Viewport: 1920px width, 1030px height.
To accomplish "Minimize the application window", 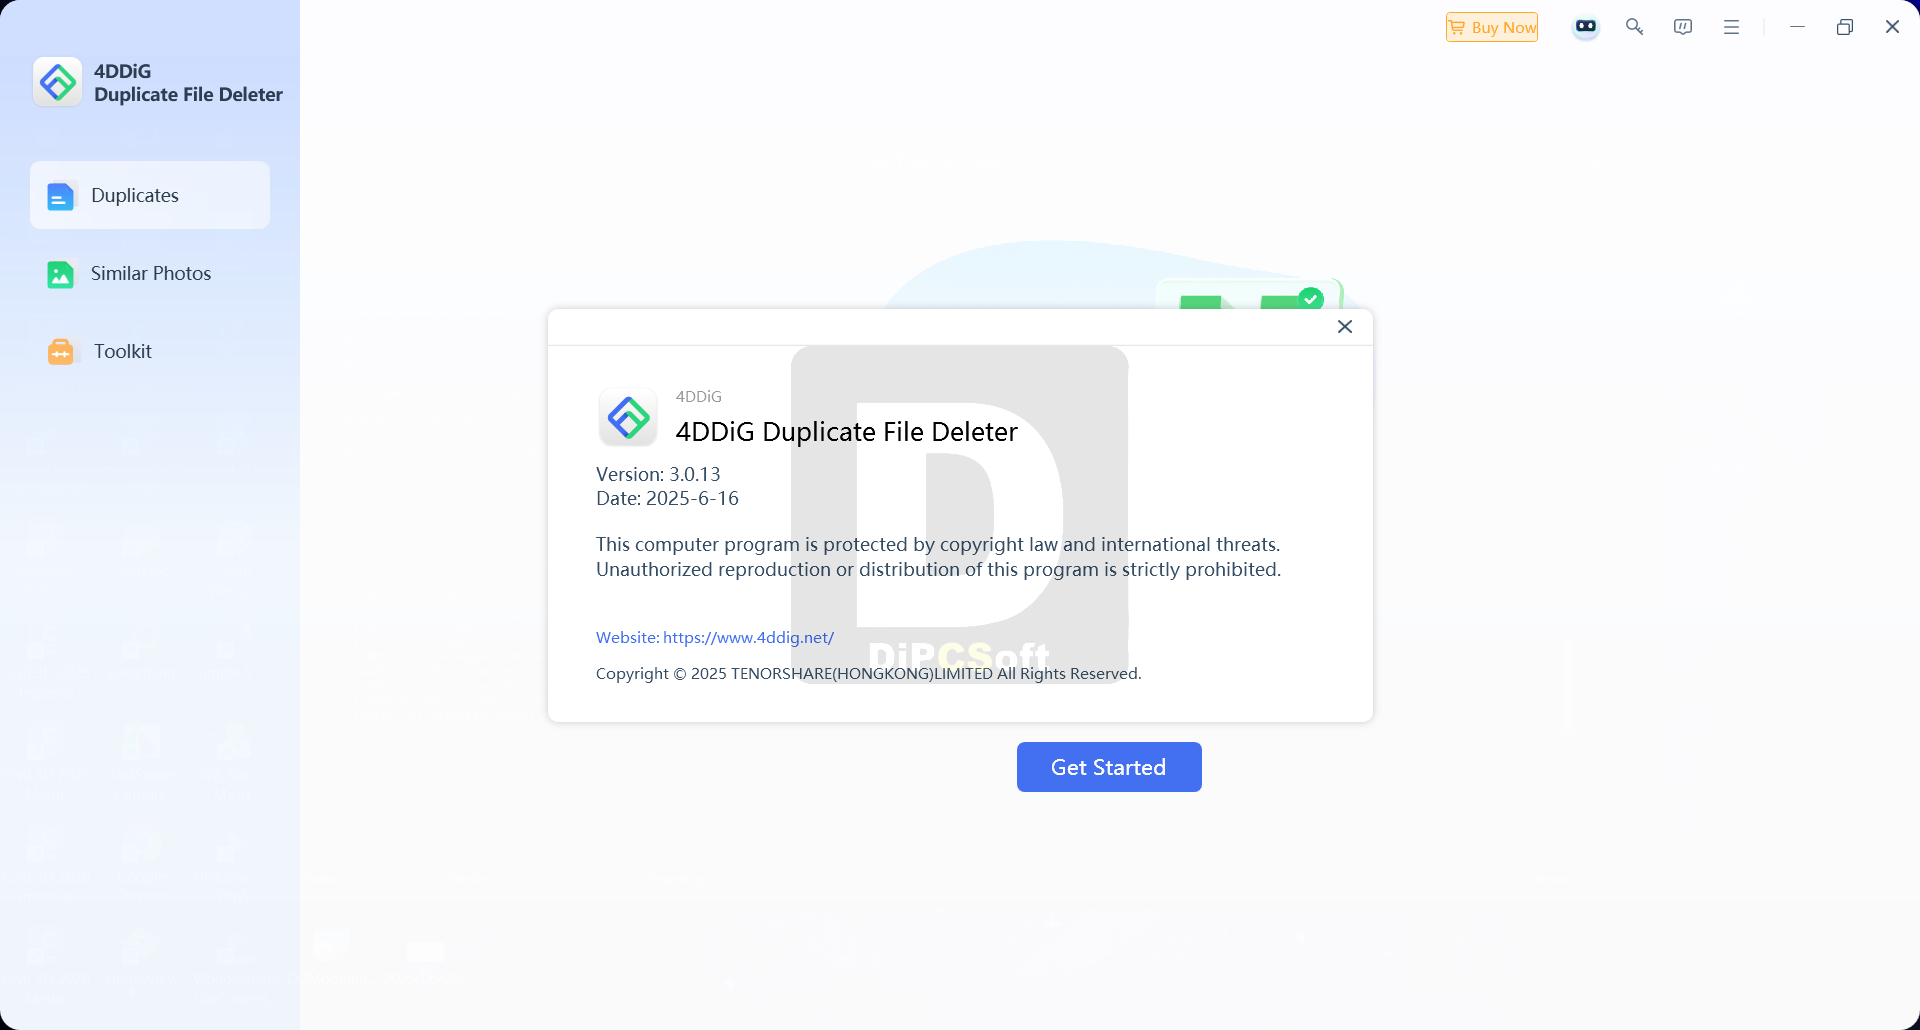I will (1797, 27).
